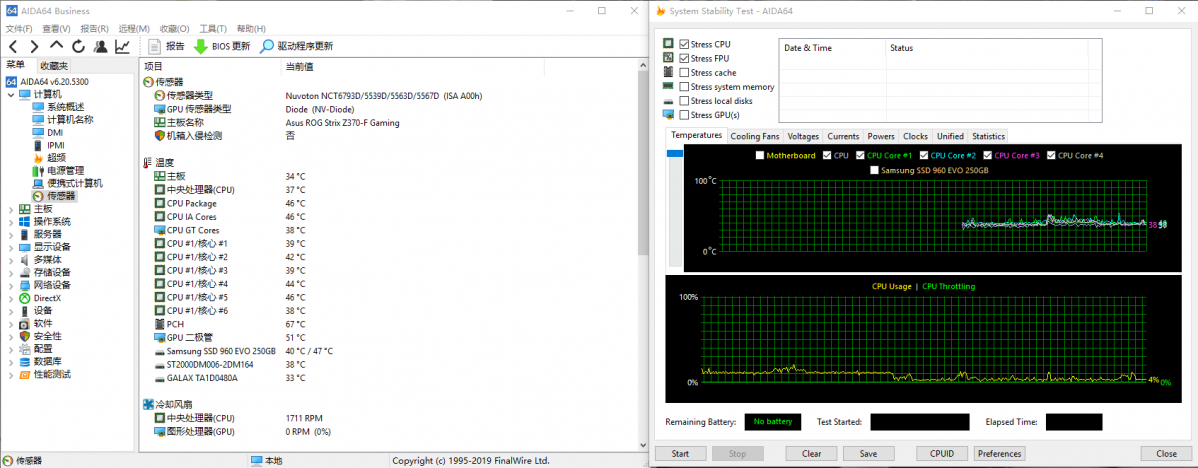This screenshot has width=1198, height=468.
Task: Switch to the Cooling Fans tab
Action: coord(754,136)
